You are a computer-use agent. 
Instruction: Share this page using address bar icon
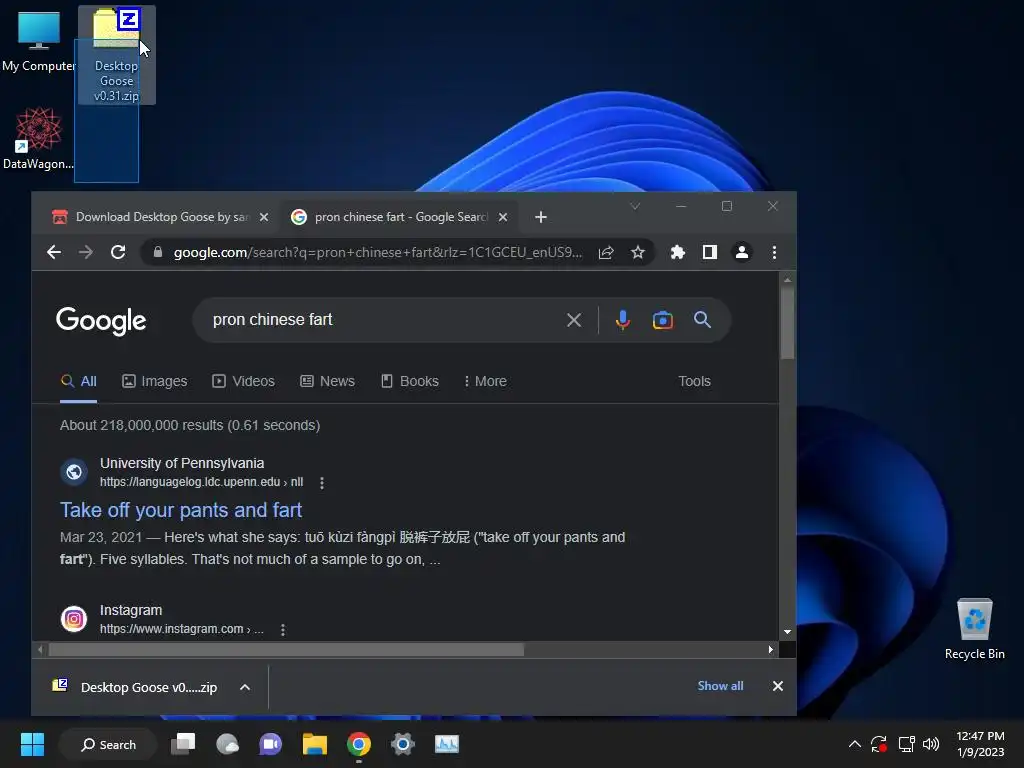click(606, 252)
